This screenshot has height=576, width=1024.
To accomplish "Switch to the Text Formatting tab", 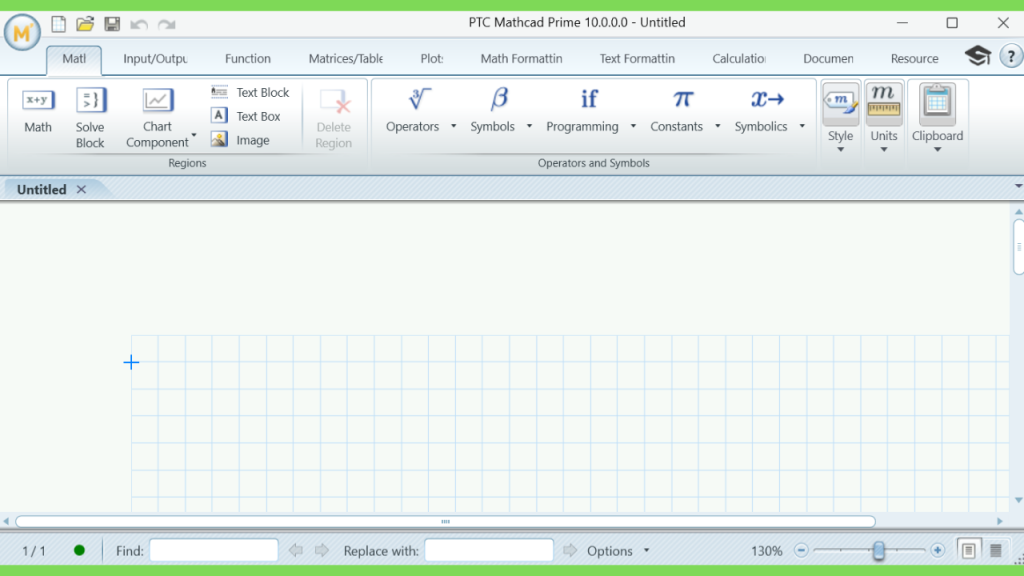I will (637, 59).
